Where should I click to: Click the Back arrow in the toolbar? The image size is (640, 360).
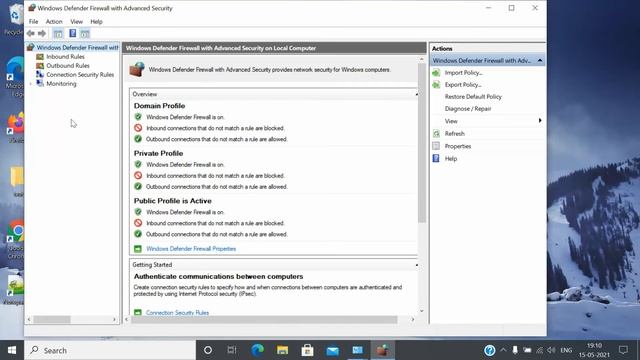(31, 33)
